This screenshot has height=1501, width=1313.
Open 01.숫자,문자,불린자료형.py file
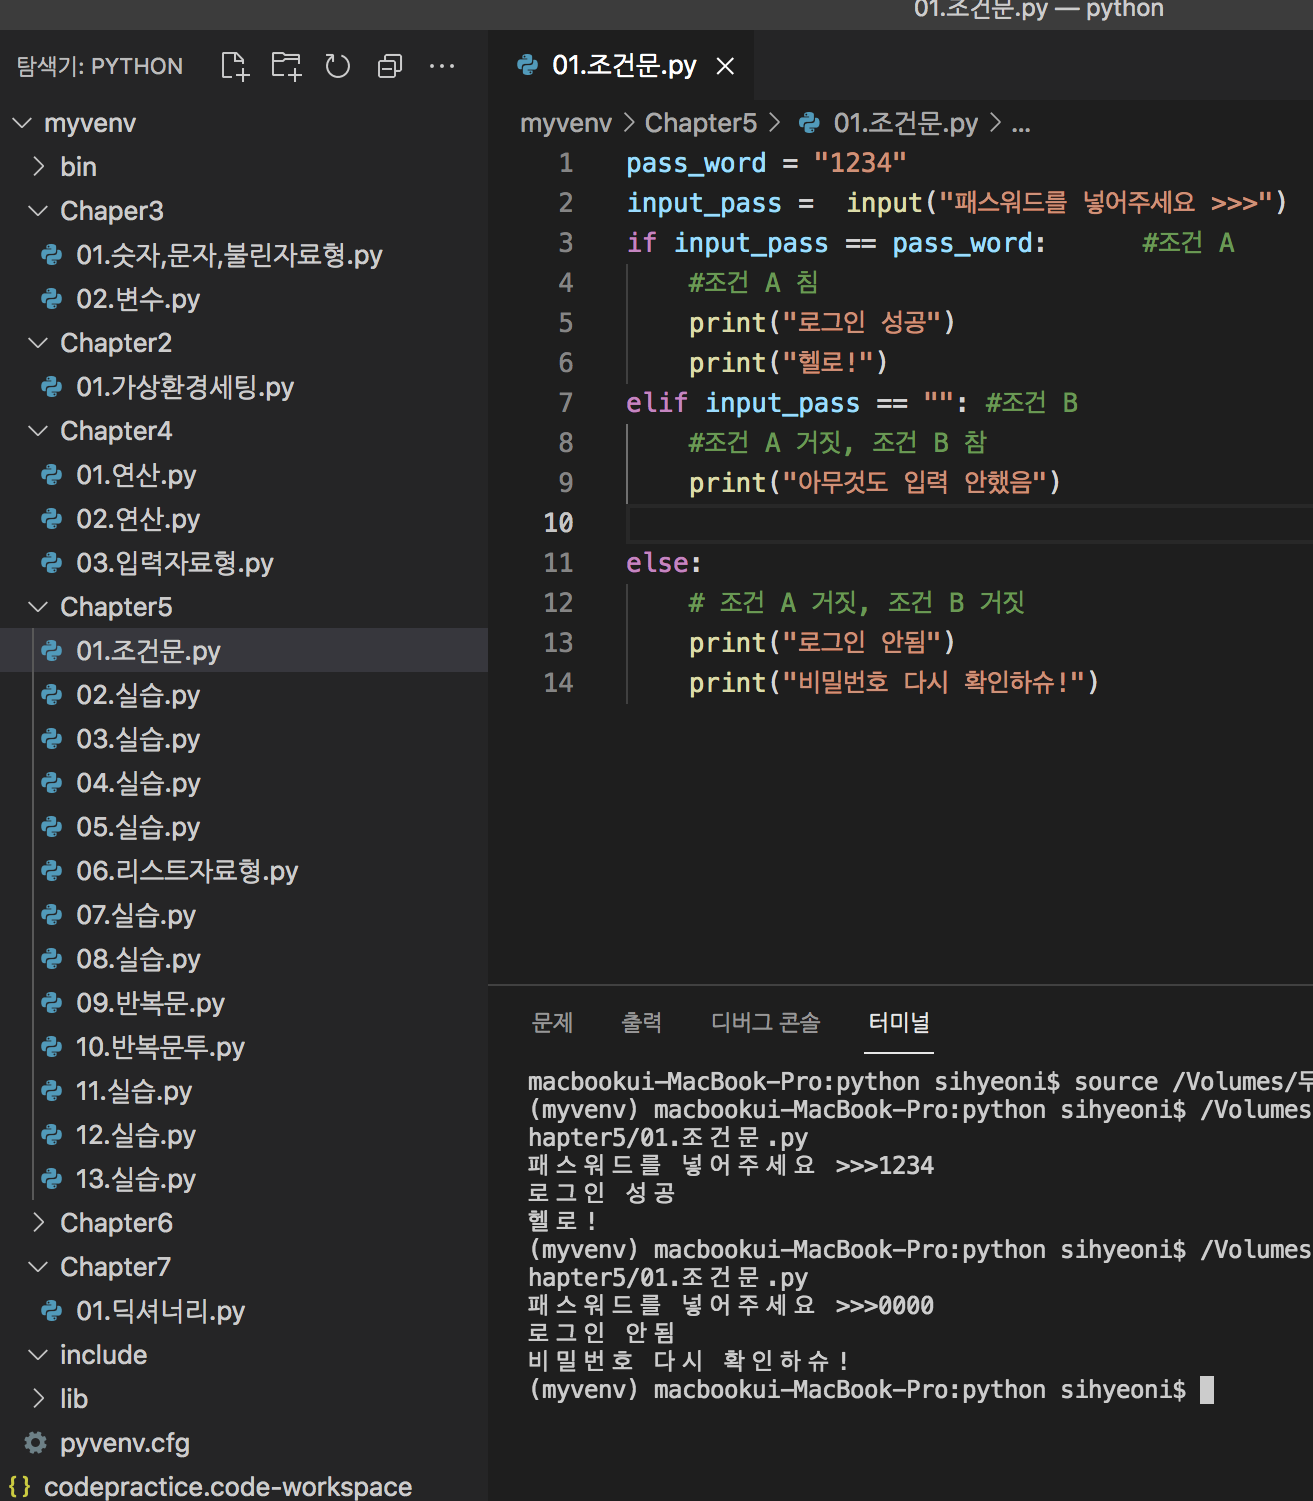pyautogui.click(x=244, y=255)
